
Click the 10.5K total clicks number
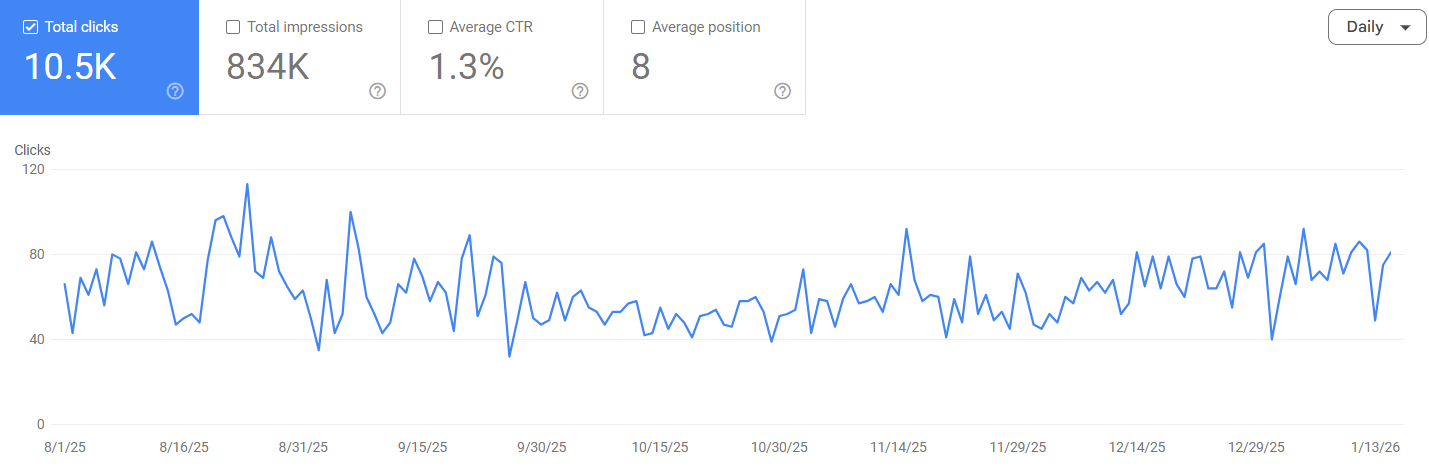pos(70,67)
